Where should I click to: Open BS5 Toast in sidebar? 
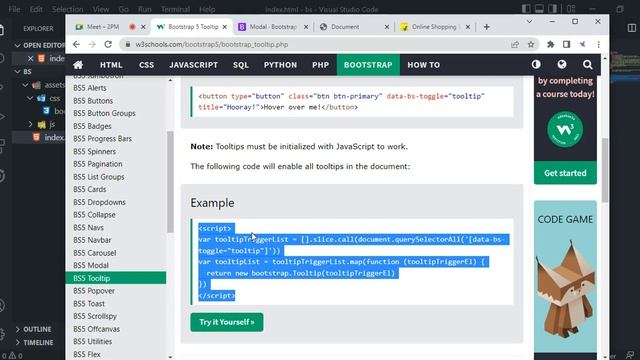coord(89,304)
